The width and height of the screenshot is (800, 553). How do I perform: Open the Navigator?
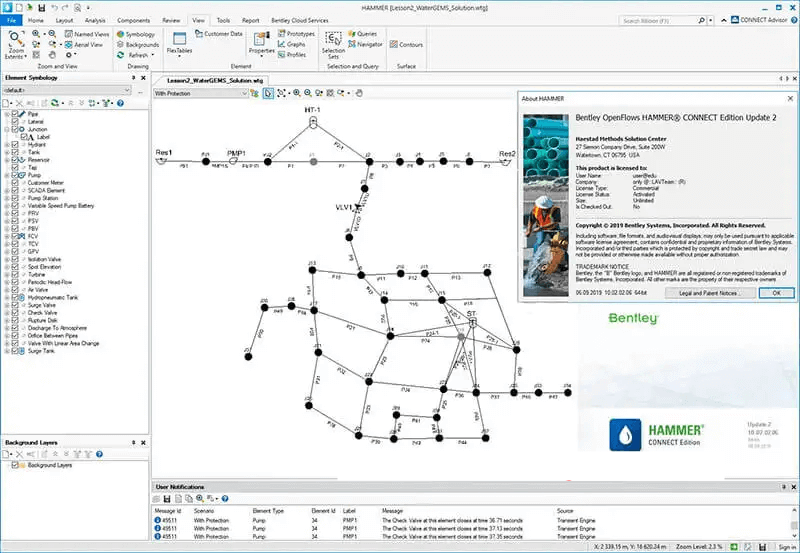[365, 44]
